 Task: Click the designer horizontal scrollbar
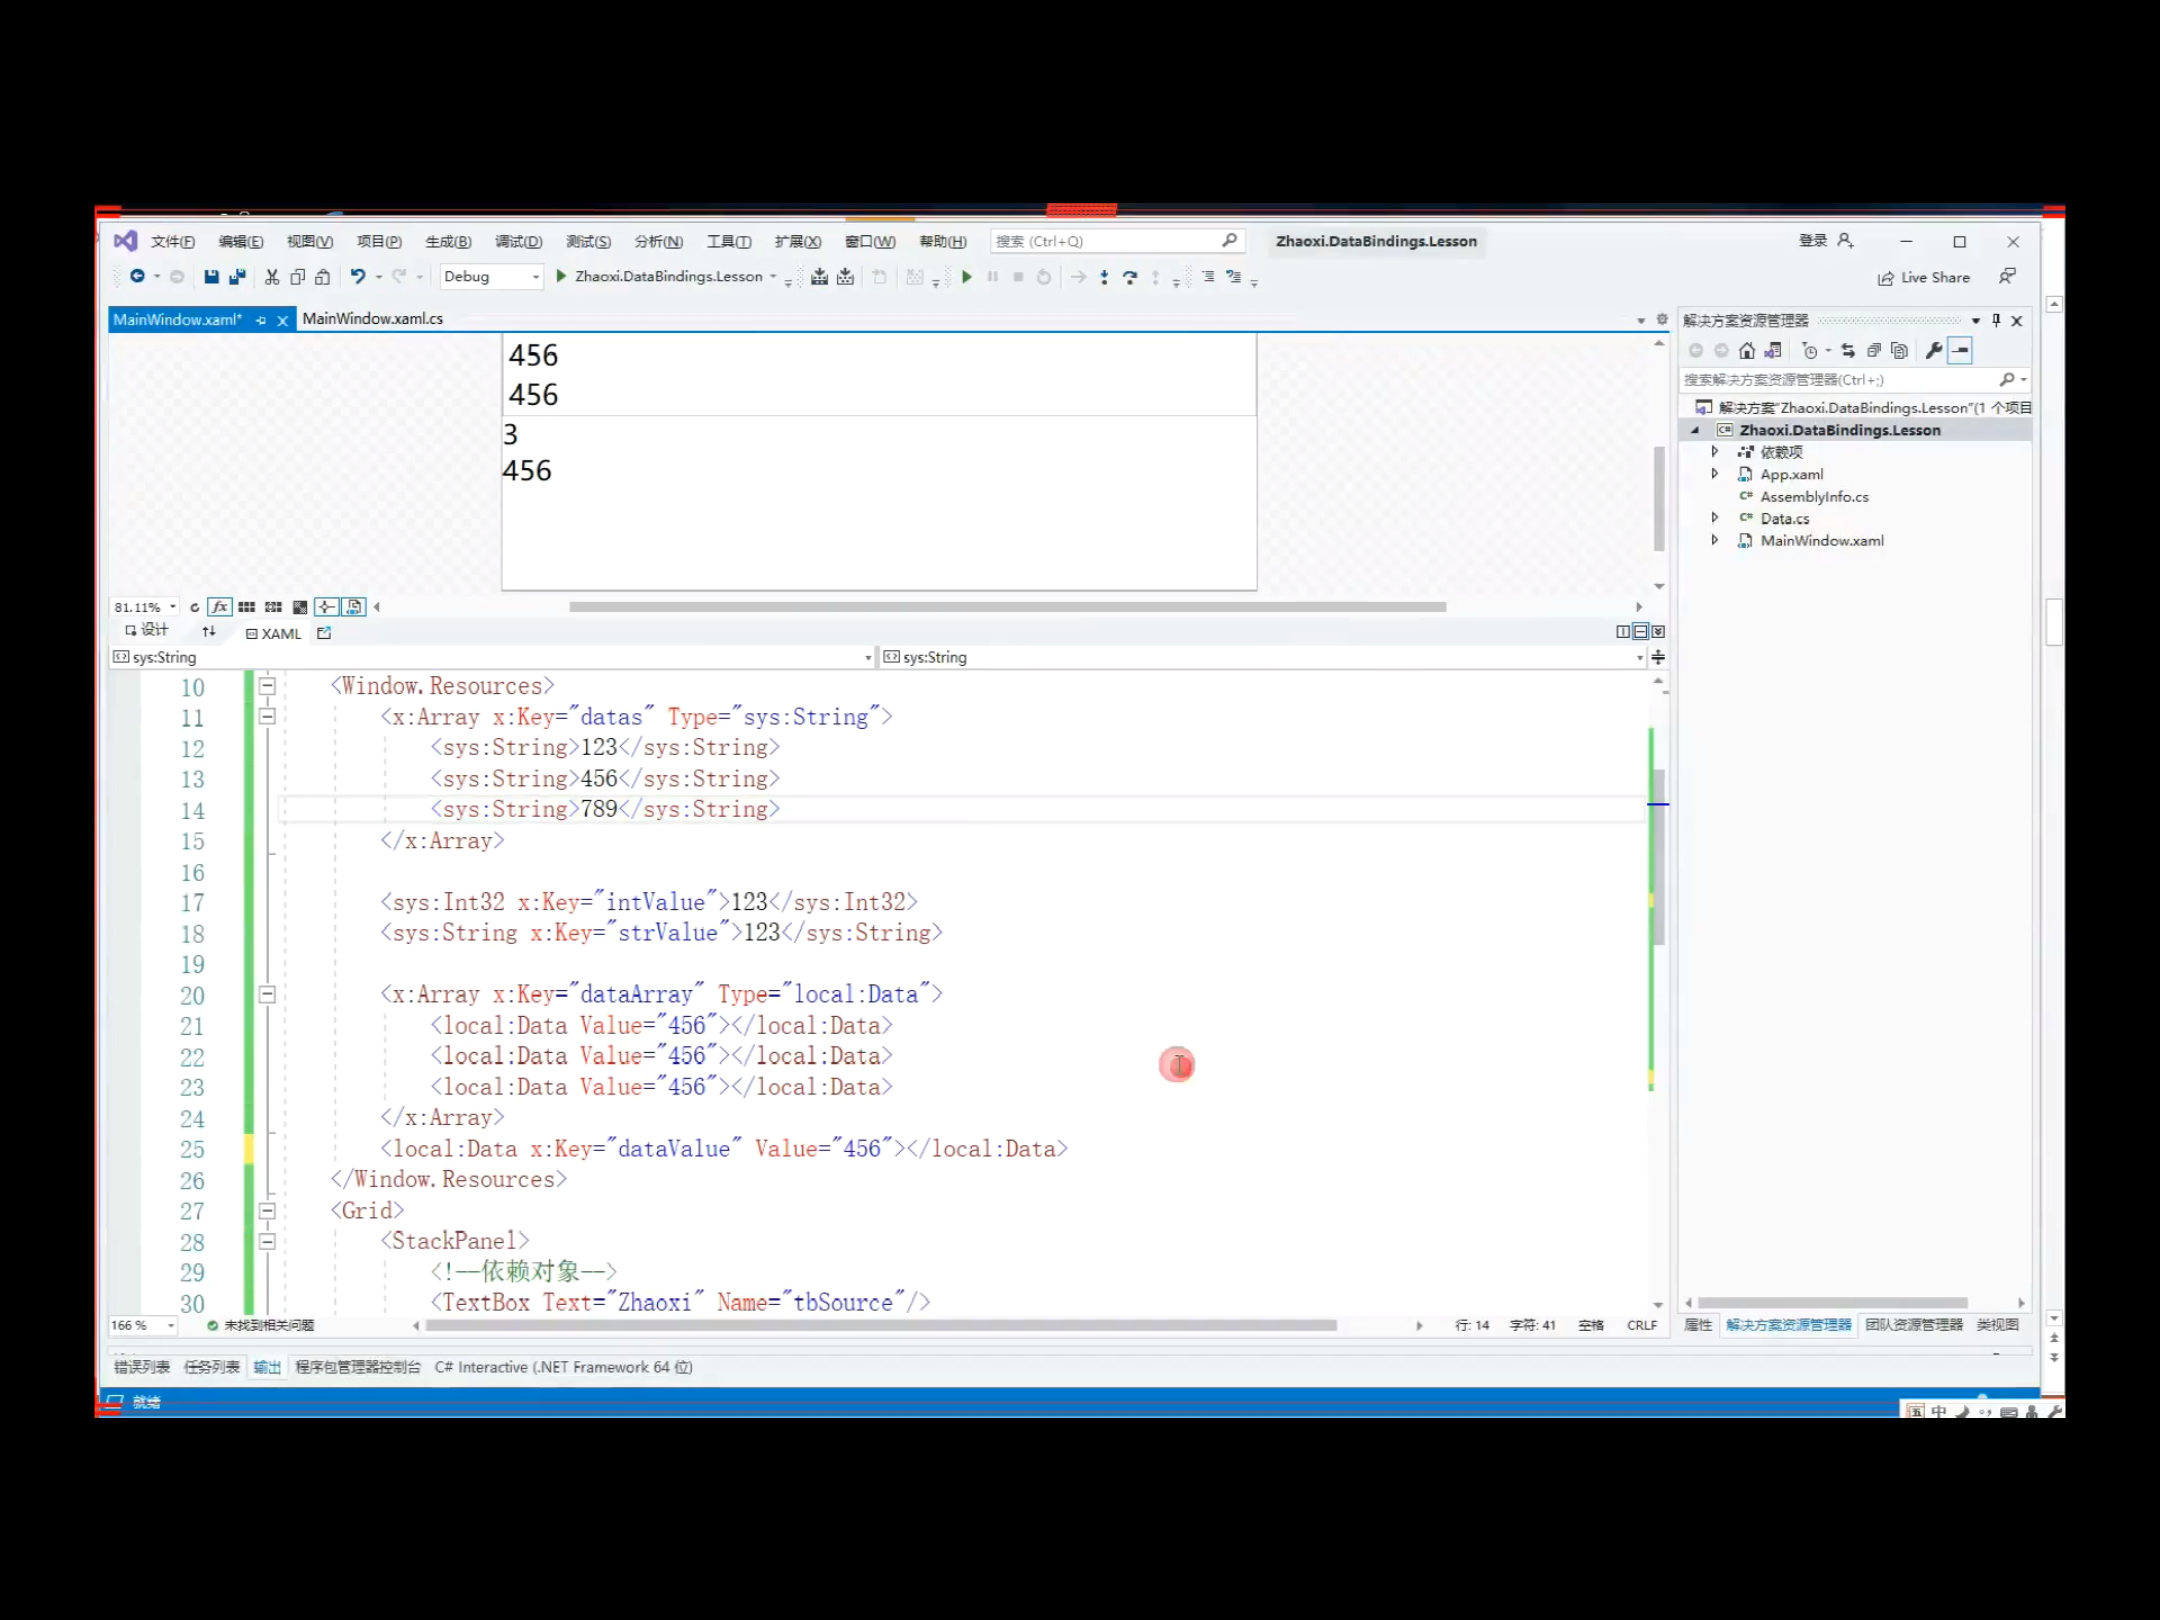tap(1006, 607)
